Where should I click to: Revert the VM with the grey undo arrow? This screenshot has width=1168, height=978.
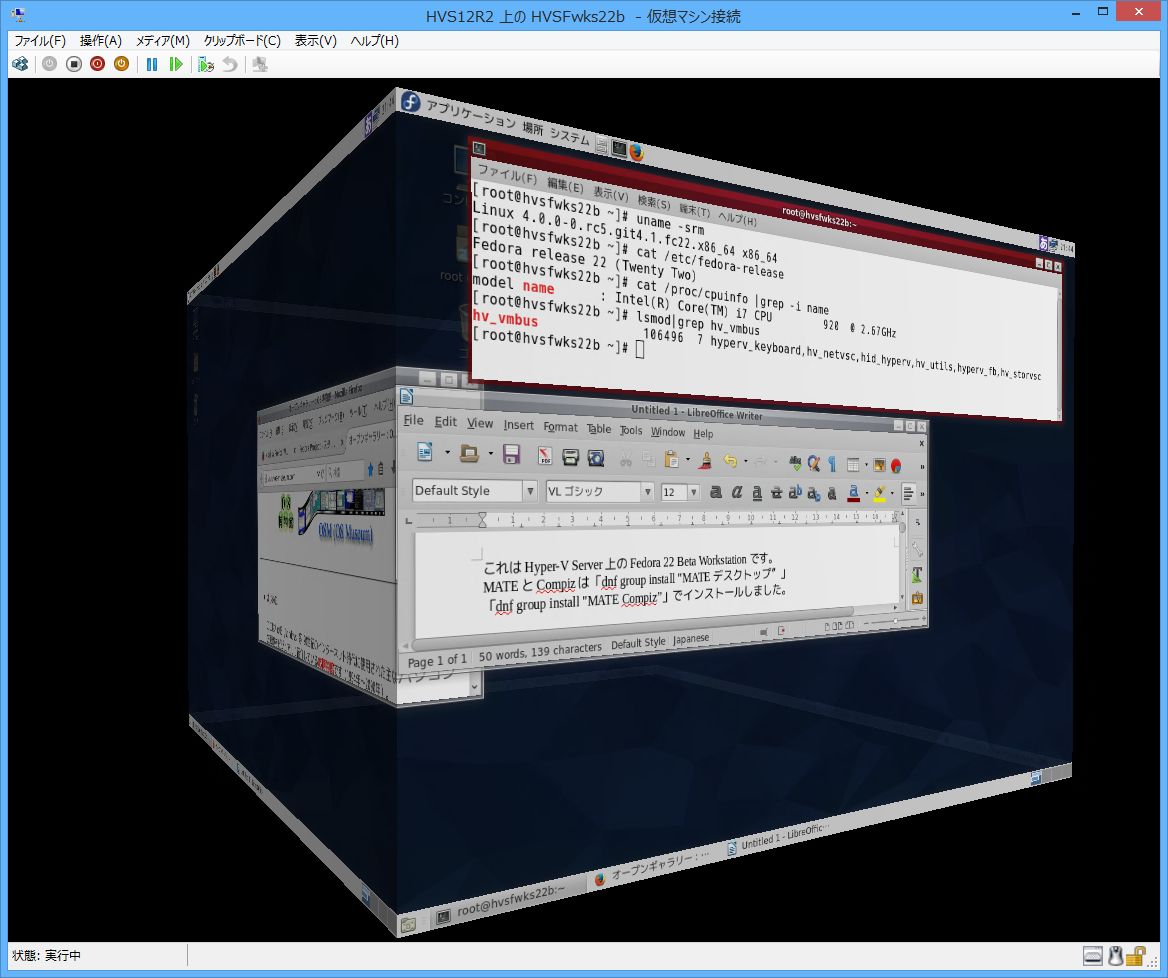click(x=229, y=64)
